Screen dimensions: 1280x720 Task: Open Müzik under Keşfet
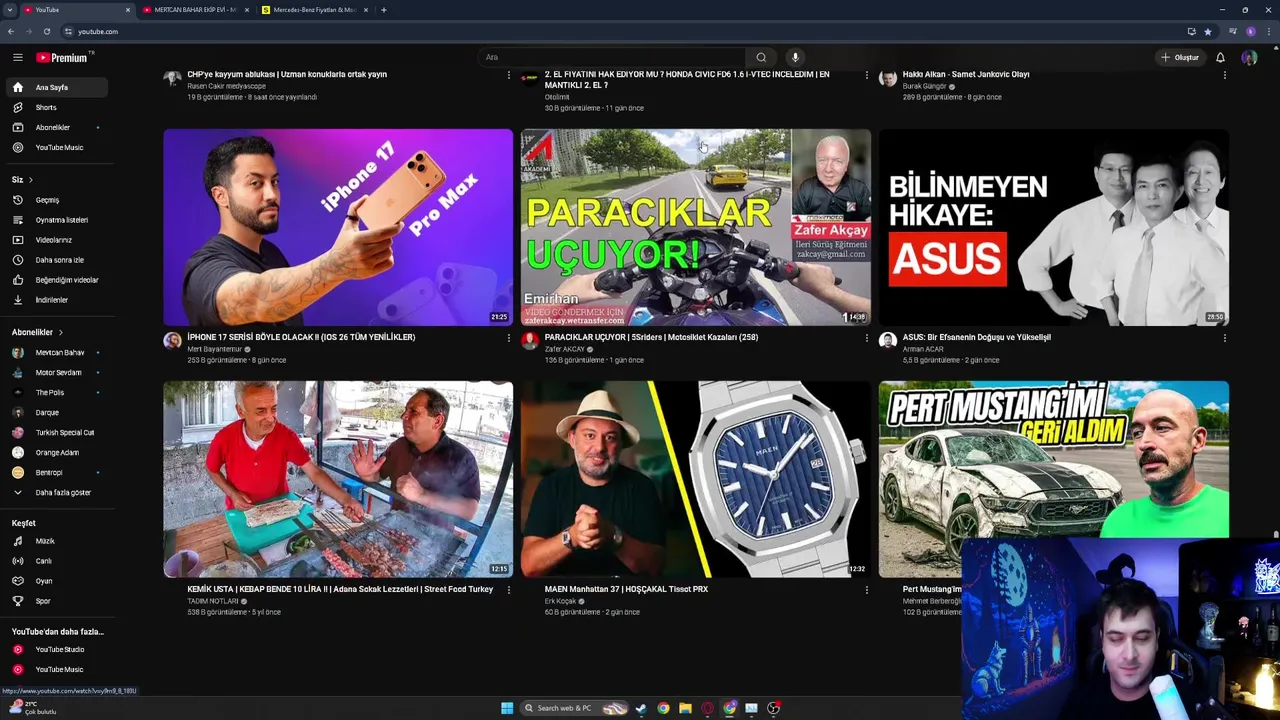coord(58,541)
